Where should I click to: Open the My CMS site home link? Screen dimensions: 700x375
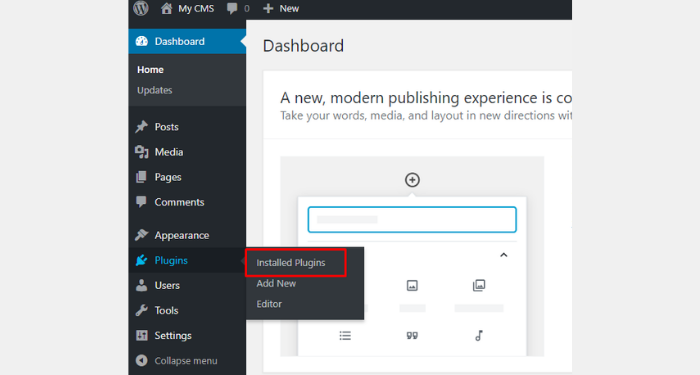click(188, 8)
